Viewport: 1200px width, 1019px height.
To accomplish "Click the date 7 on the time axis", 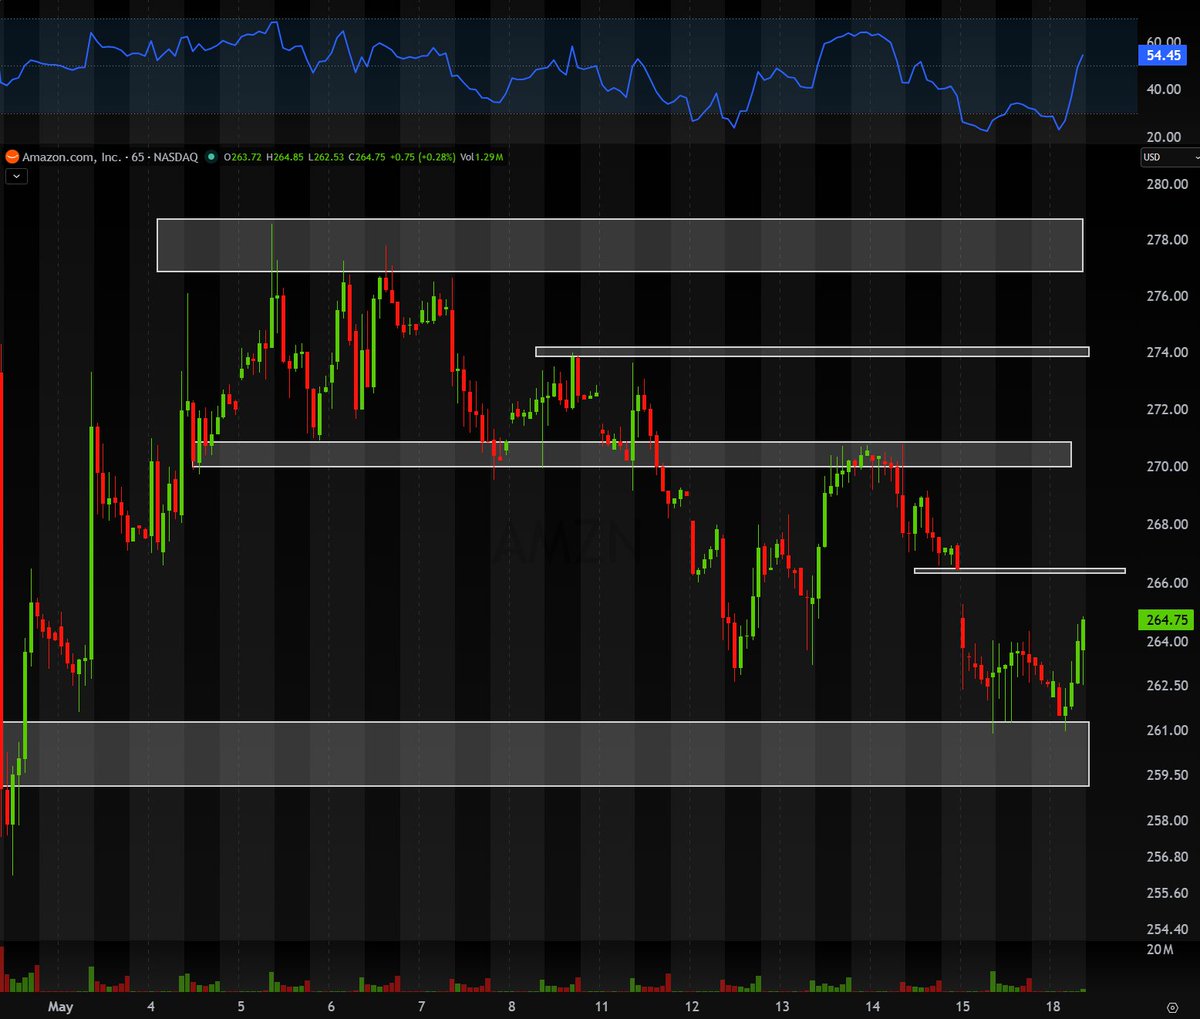I will 421,1007.
